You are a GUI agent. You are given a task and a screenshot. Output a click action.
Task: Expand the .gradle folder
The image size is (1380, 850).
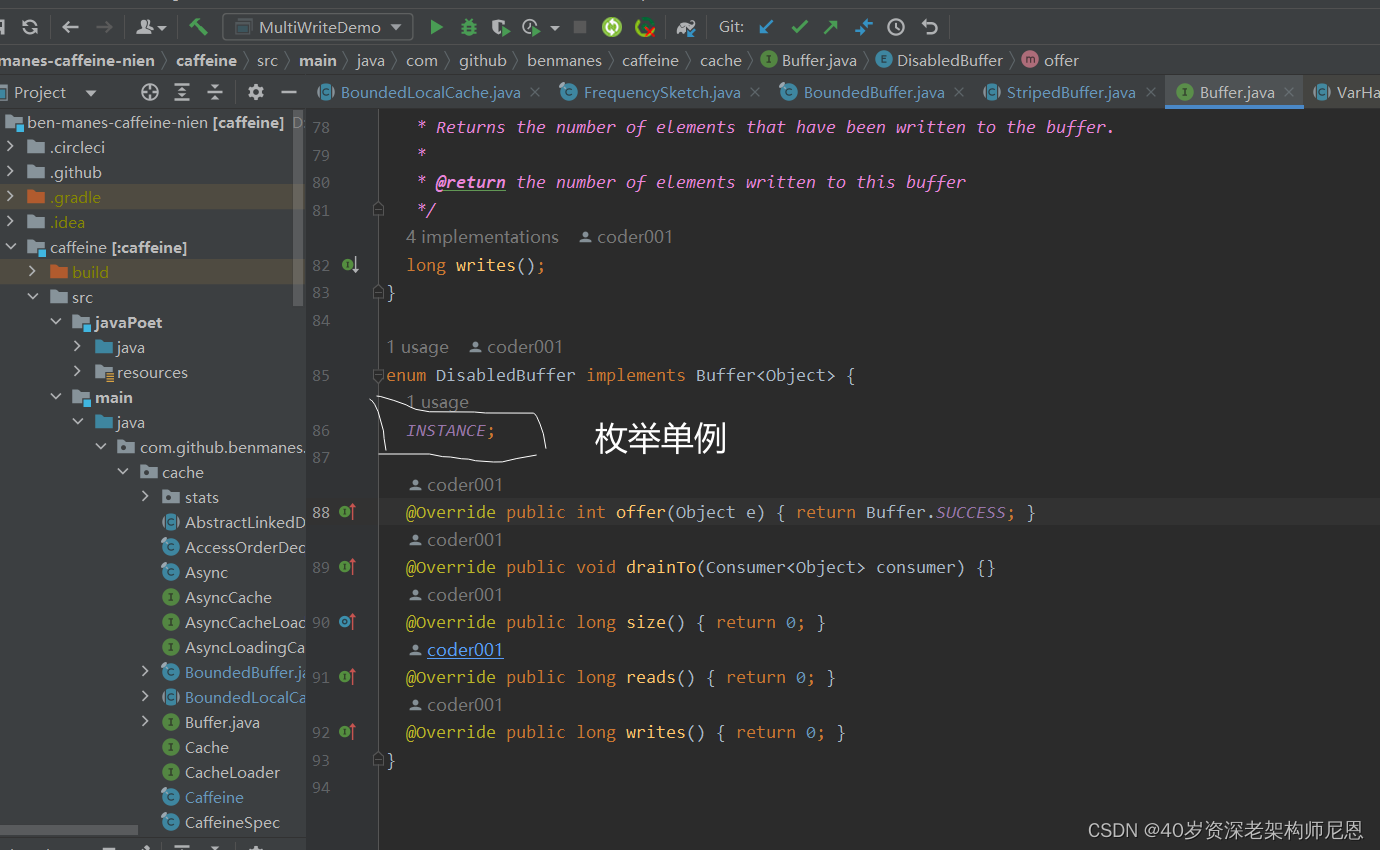point(10,197)
